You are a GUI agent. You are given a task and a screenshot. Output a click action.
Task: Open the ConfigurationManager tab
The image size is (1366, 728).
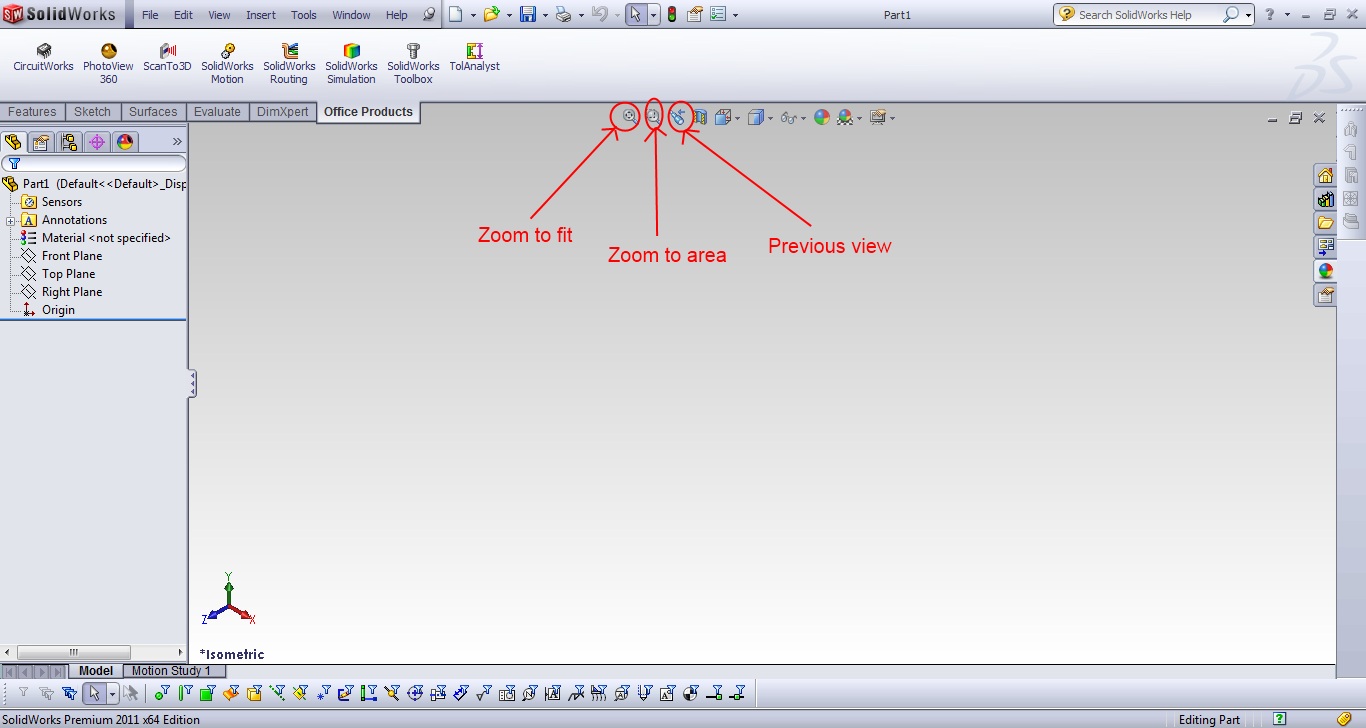click(x=69, y=142)
